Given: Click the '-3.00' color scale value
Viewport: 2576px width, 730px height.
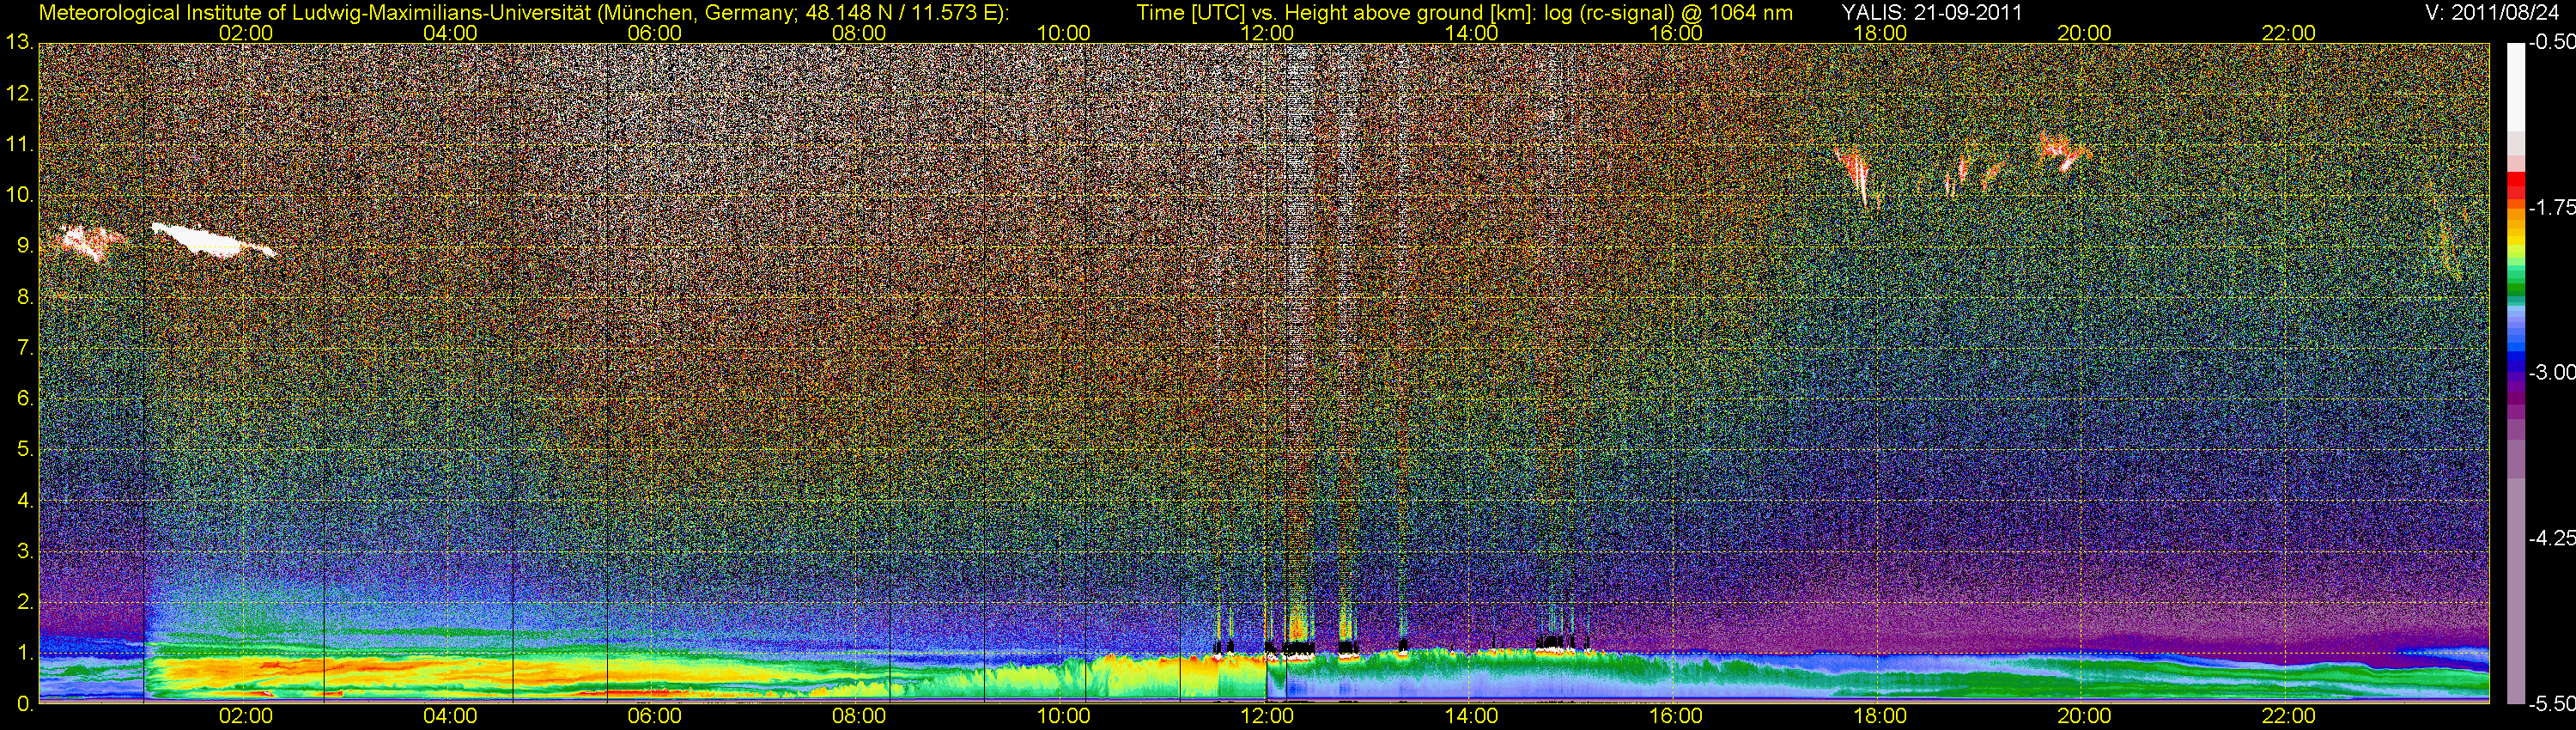Looking at the screenshot, I should click(2551, 373).
